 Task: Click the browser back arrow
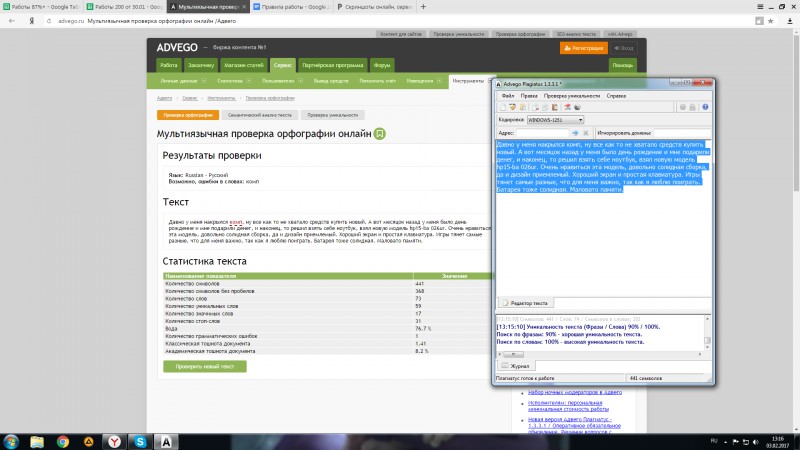pyautogui.click(x=12, y=21)
